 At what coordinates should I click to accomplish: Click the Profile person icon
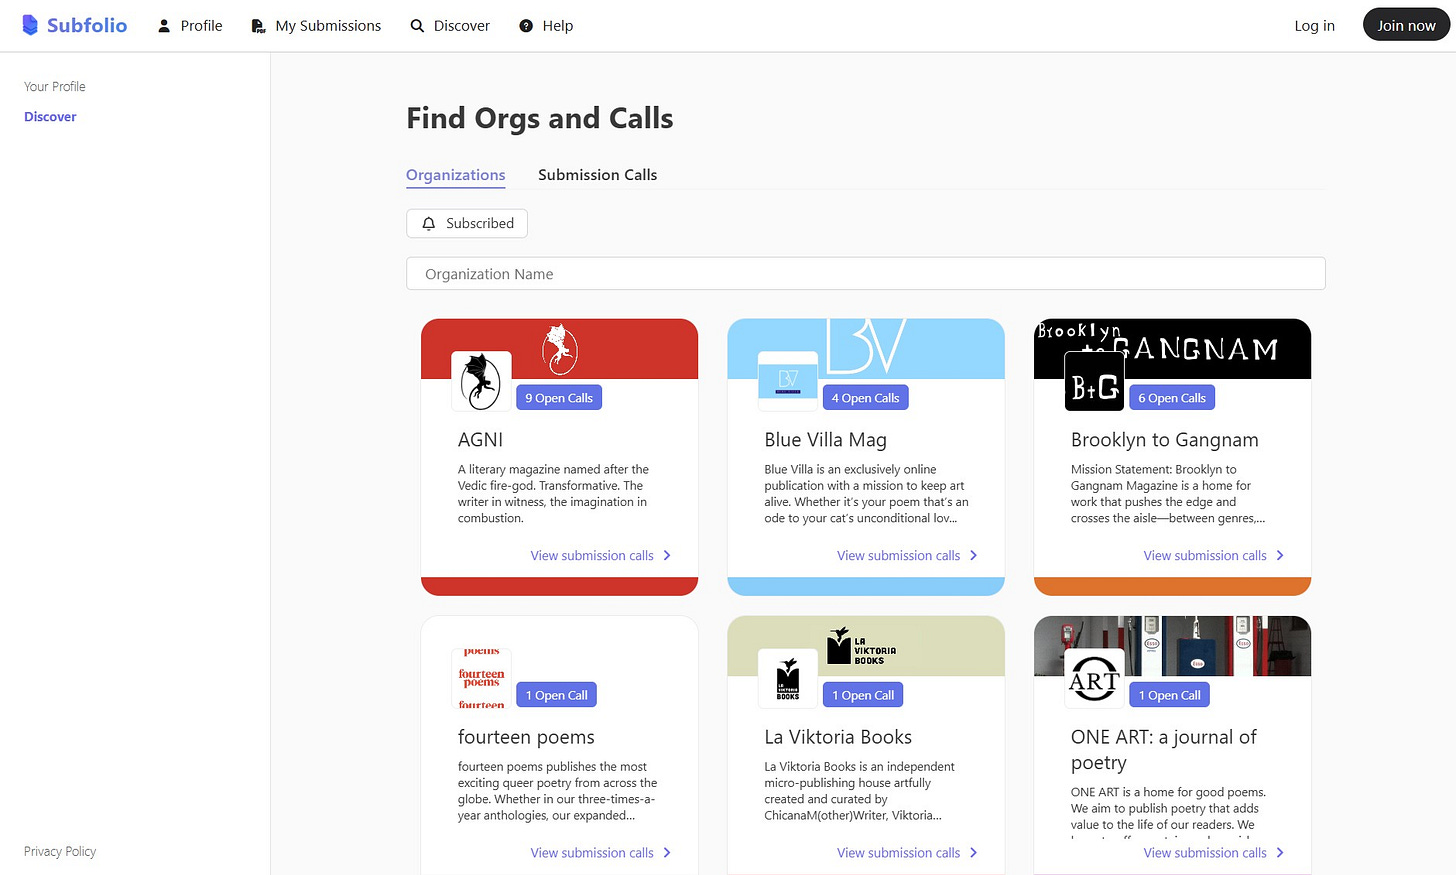(164, 26)
